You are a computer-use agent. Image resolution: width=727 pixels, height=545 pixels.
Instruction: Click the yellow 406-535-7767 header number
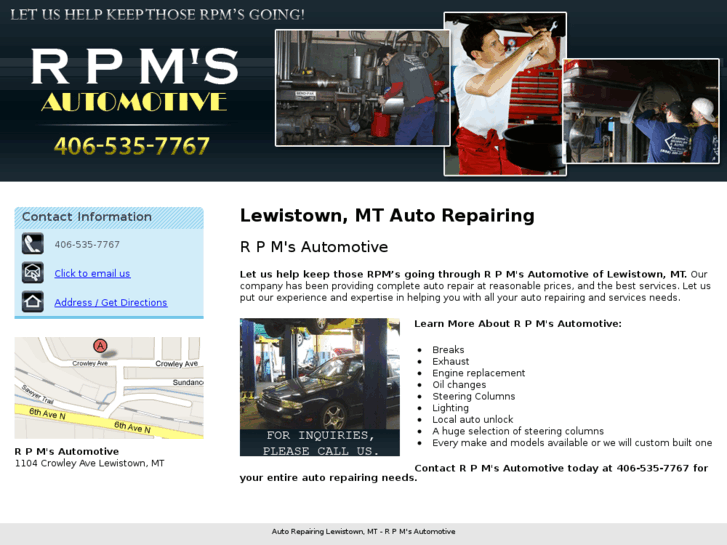[132, 146]
